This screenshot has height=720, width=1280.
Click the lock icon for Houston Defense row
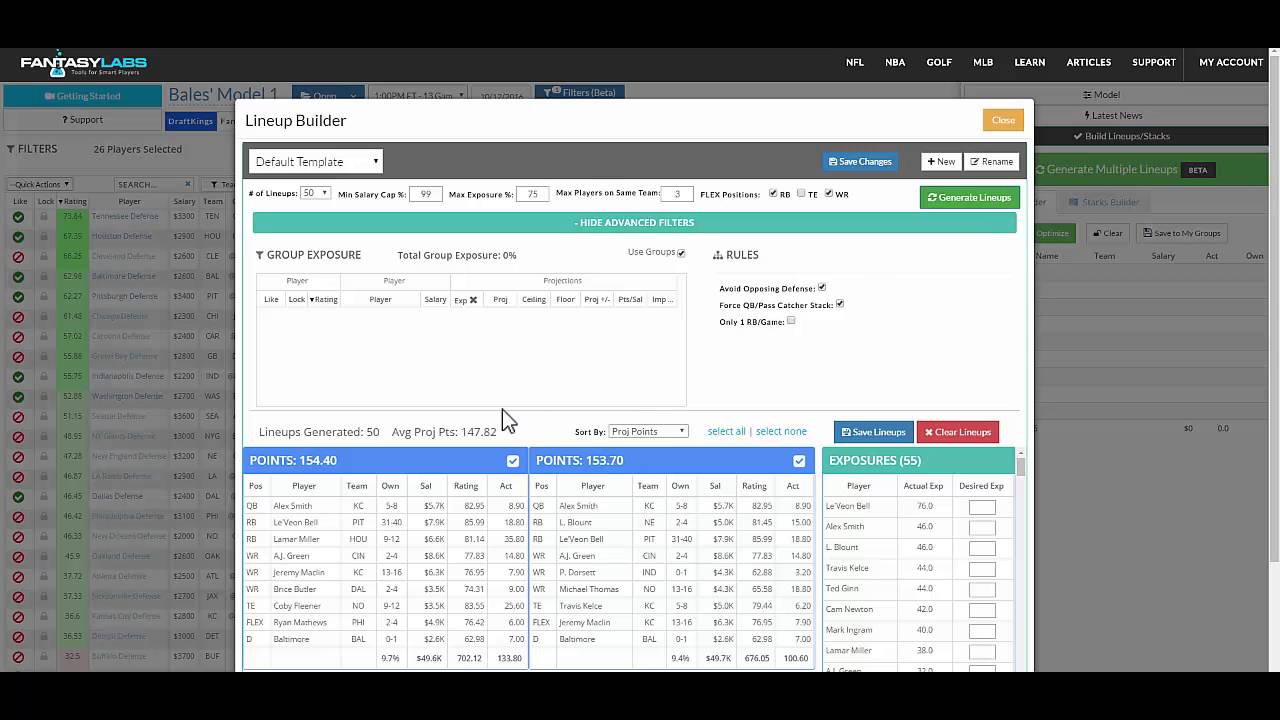tap(44, 236)
